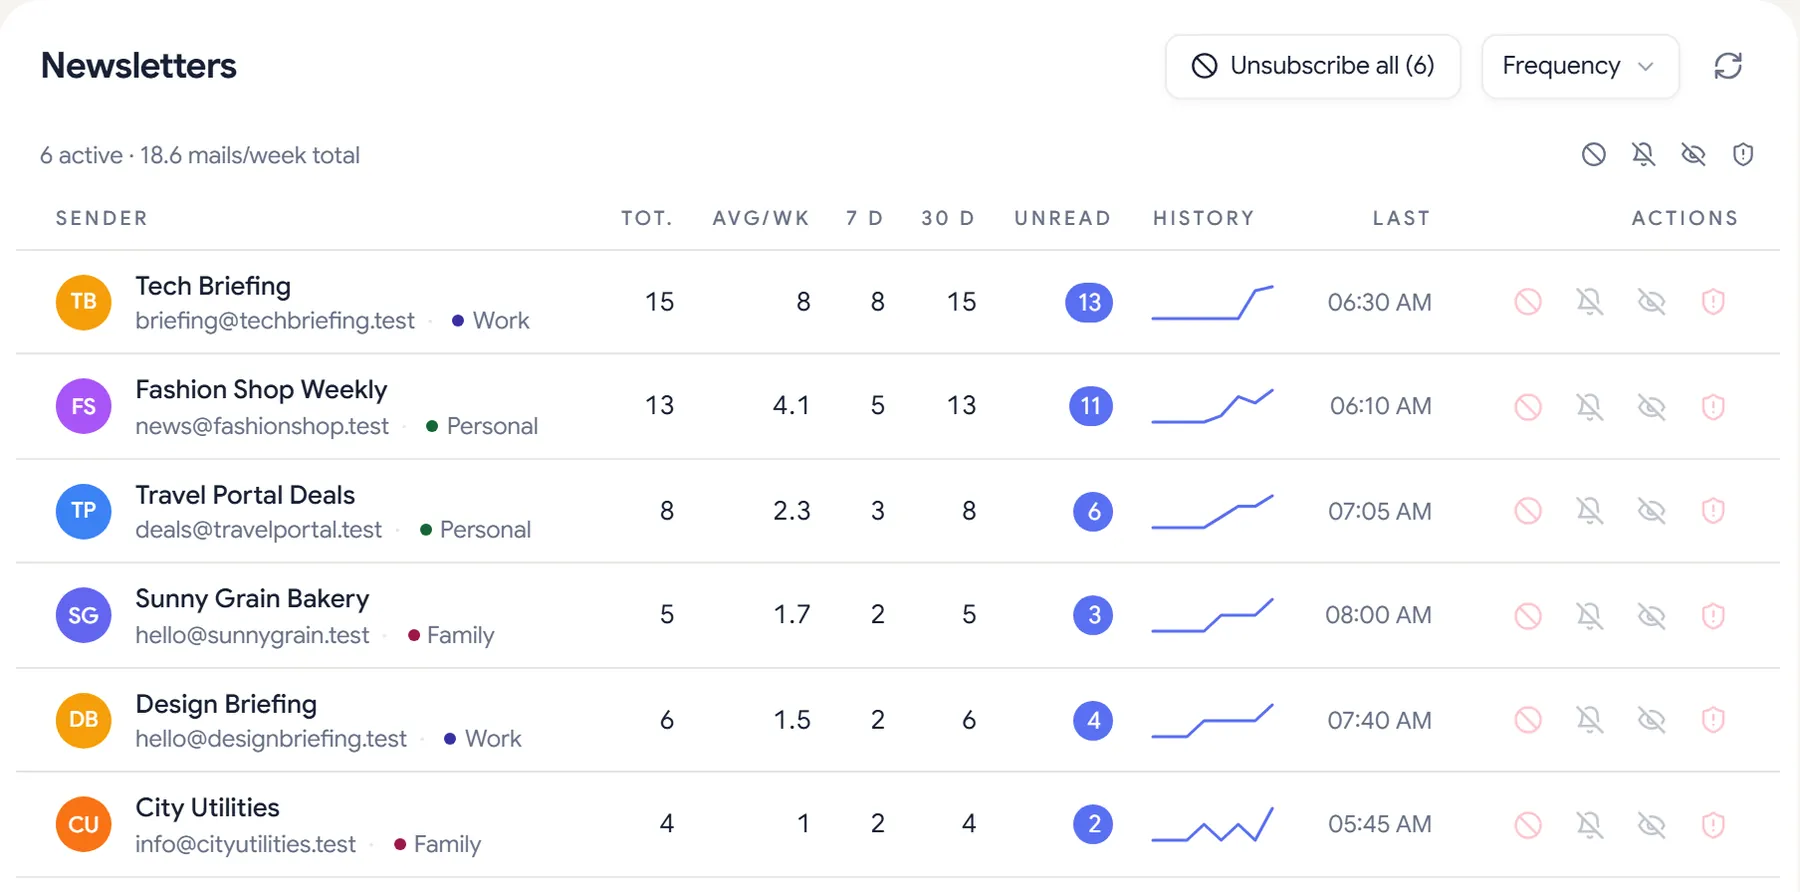Click bulk block shield icon above table
The height and width of the screenshot is (892, 1800).
(1743, 154)
